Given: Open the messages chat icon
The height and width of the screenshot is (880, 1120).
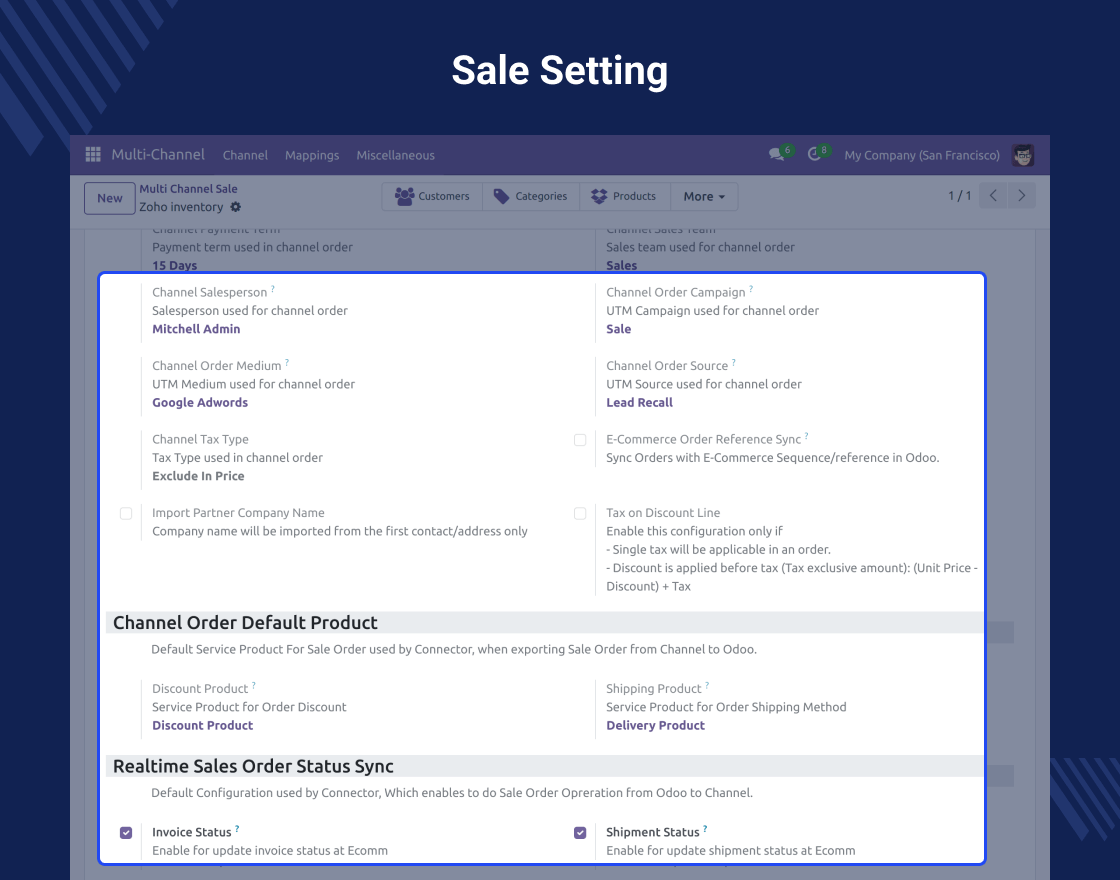Looking at the screenshot, I should (x=776, y=154).
